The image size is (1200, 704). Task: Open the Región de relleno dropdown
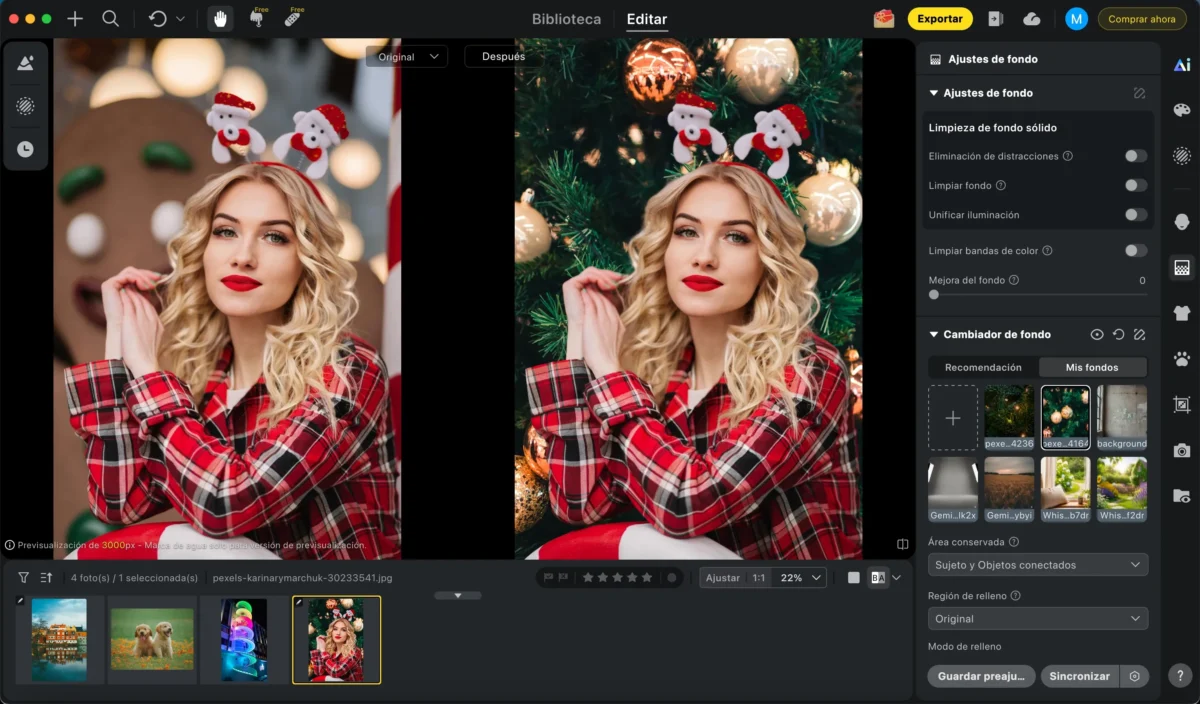tap(1037, 619)
